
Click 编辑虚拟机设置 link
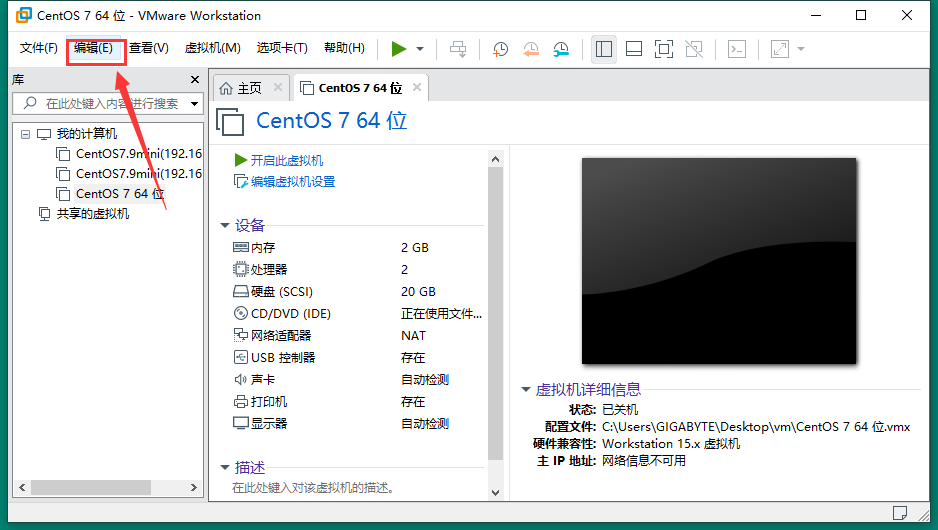(293, 182)
